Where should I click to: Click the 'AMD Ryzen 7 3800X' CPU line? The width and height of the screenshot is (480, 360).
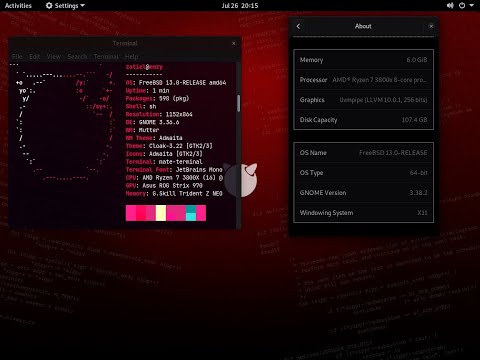[x=174, y=178]
